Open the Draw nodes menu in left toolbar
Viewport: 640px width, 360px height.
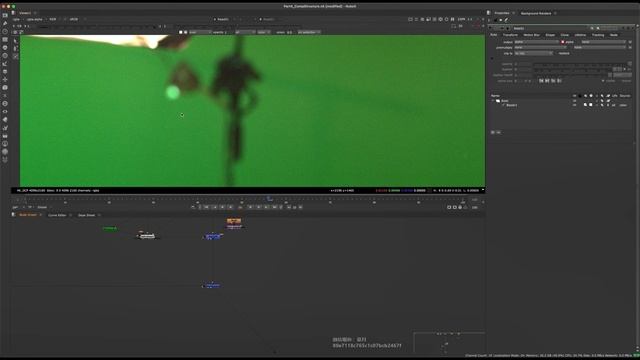[x=5, y=23]
